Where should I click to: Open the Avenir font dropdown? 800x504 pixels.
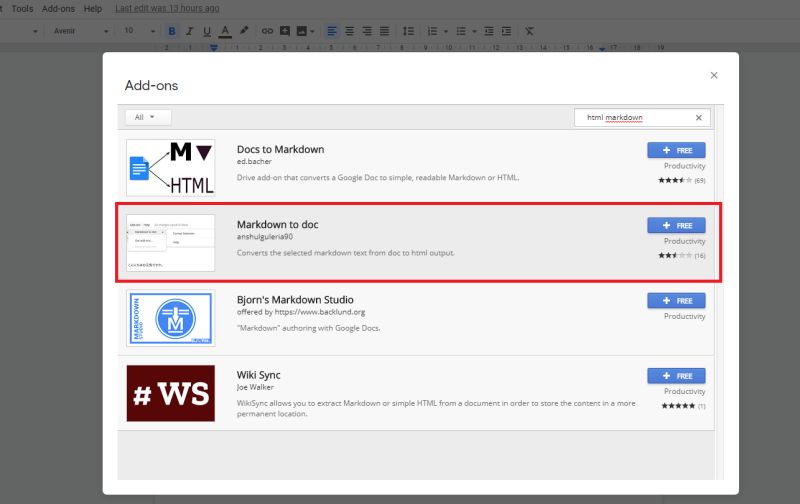81,31
